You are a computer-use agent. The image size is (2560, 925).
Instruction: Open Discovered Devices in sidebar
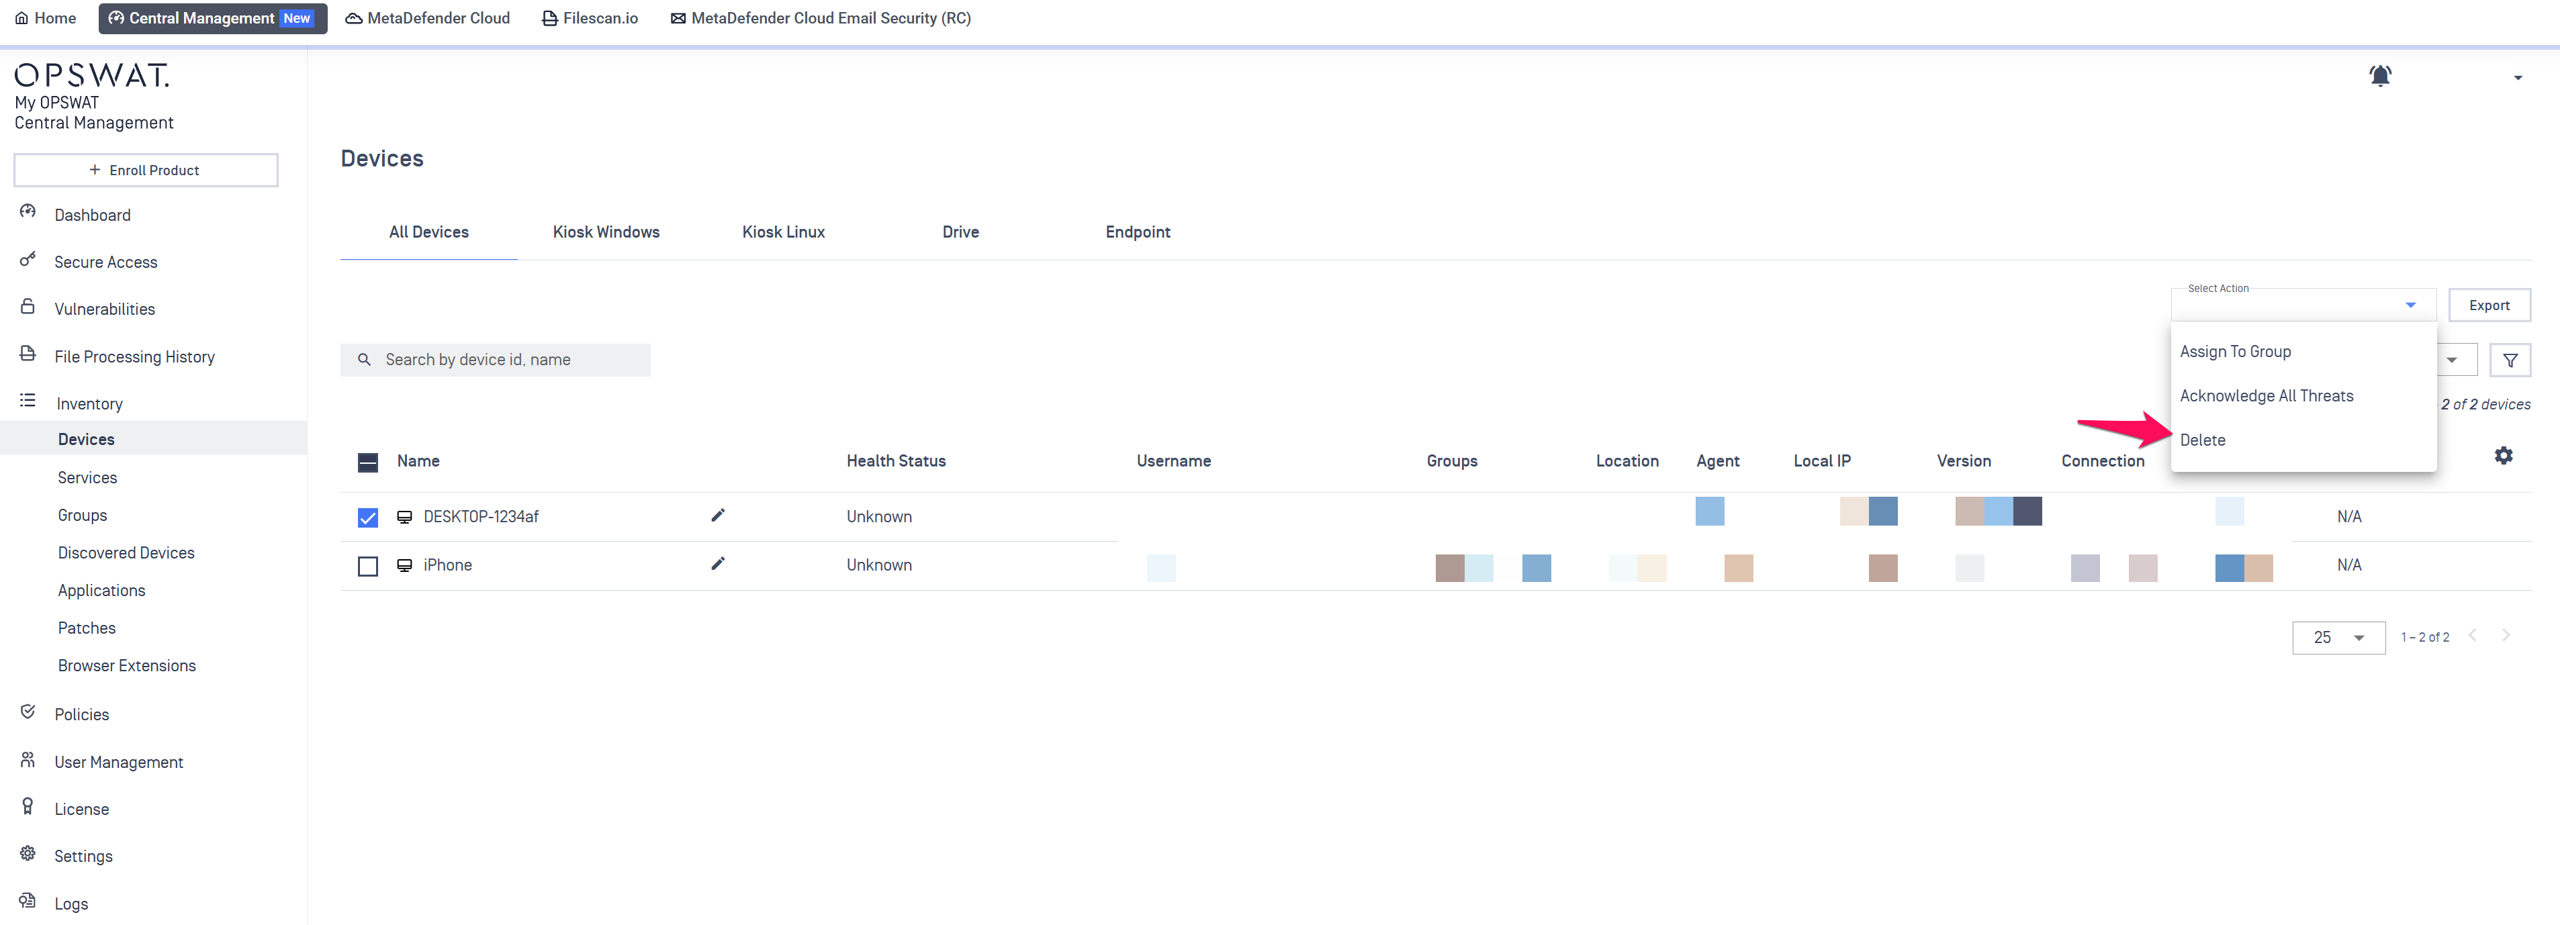point(126,553)
